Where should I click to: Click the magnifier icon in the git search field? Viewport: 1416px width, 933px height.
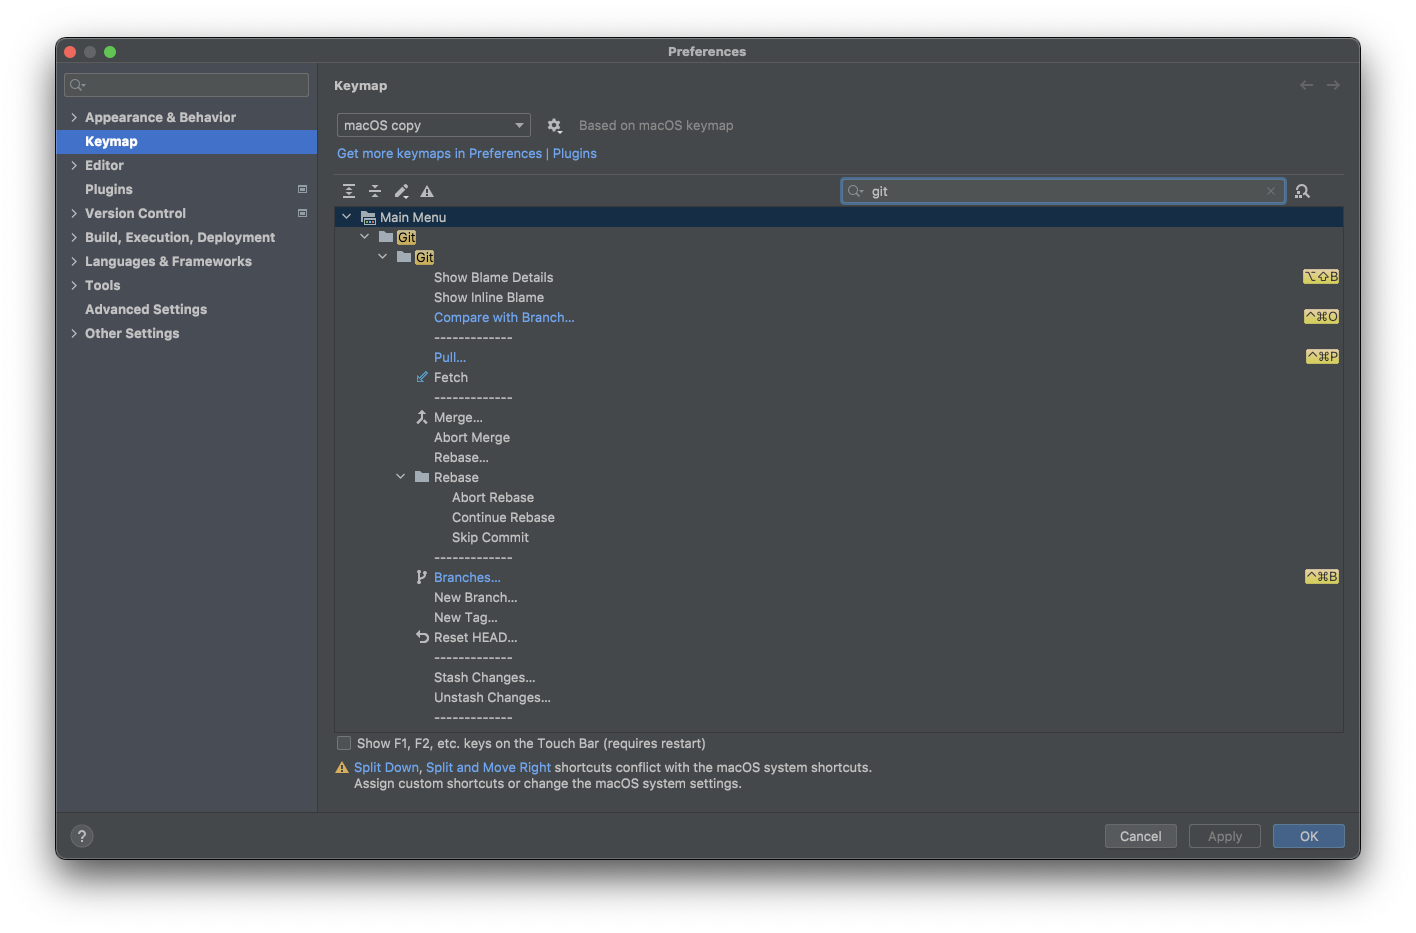tap(855, 191)
